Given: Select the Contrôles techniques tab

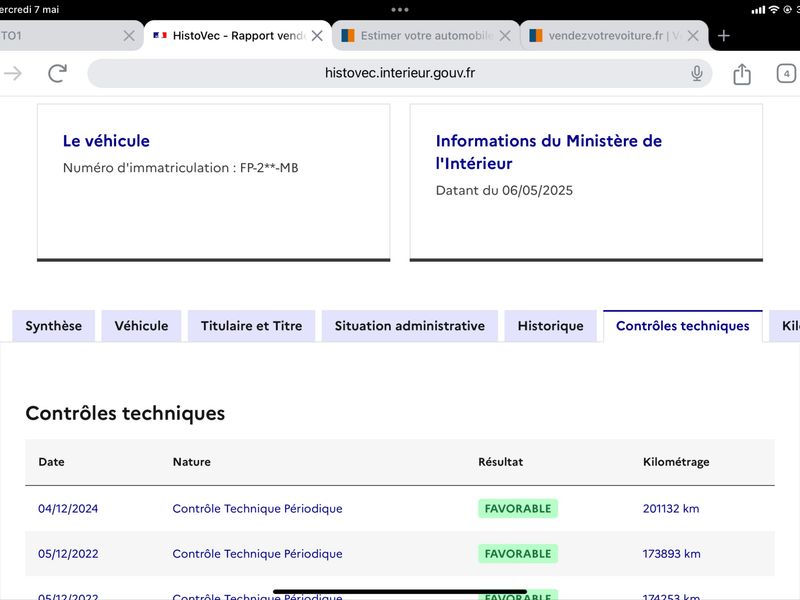Looking at the screenshot, I should (x=683, y=326).
